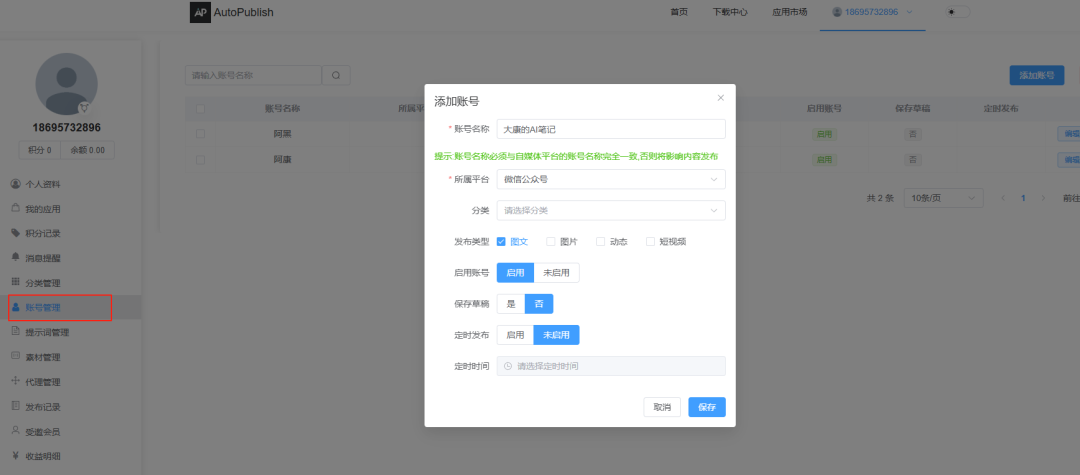Viewport: 1080px width, 475px height.
Task: Uncheck the 图文 publish type checkbox
Action: pos(501,242)
